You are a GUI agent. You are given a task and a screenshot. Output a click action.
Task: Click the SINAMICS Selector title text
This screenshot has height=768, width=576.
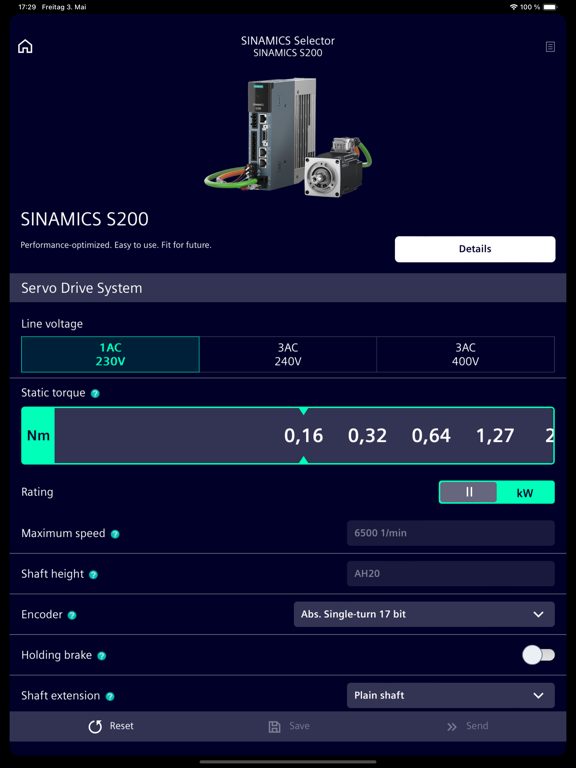coord(288,41)
